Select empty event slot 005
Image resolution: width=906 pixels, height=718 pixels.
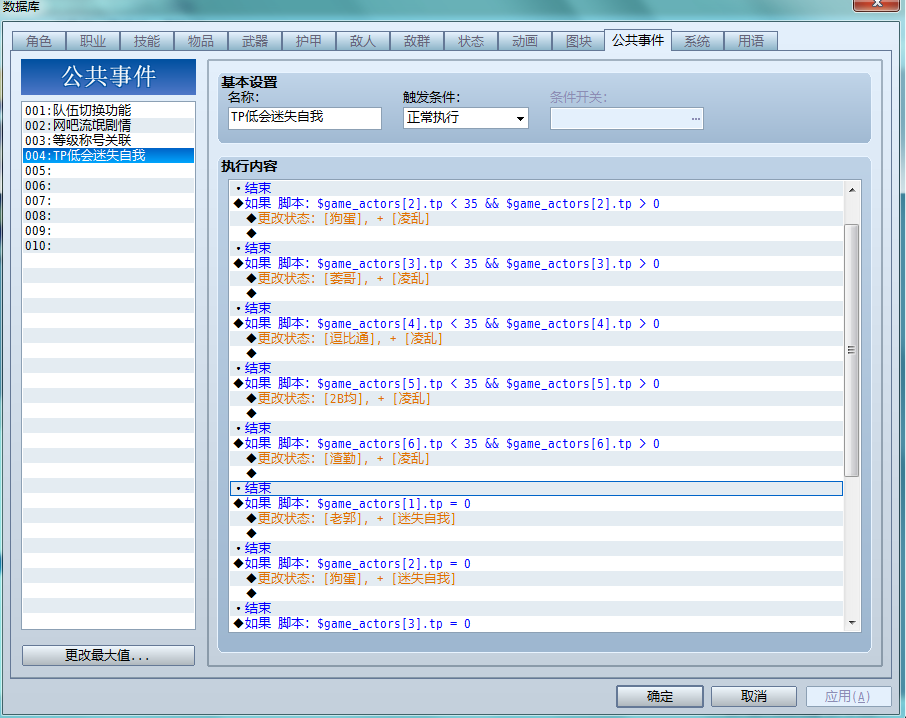(x=108, y=170)
